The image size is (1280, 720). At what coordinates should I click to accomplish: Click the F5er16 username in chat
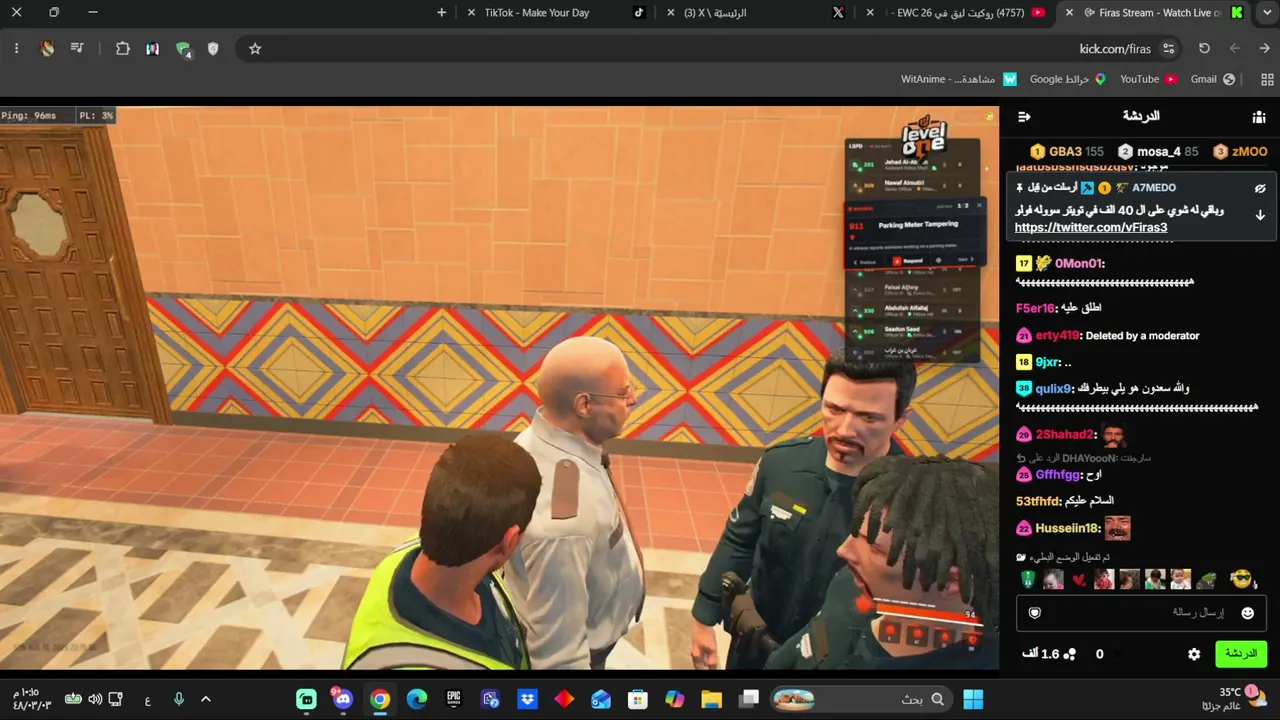coord(1036,308)
